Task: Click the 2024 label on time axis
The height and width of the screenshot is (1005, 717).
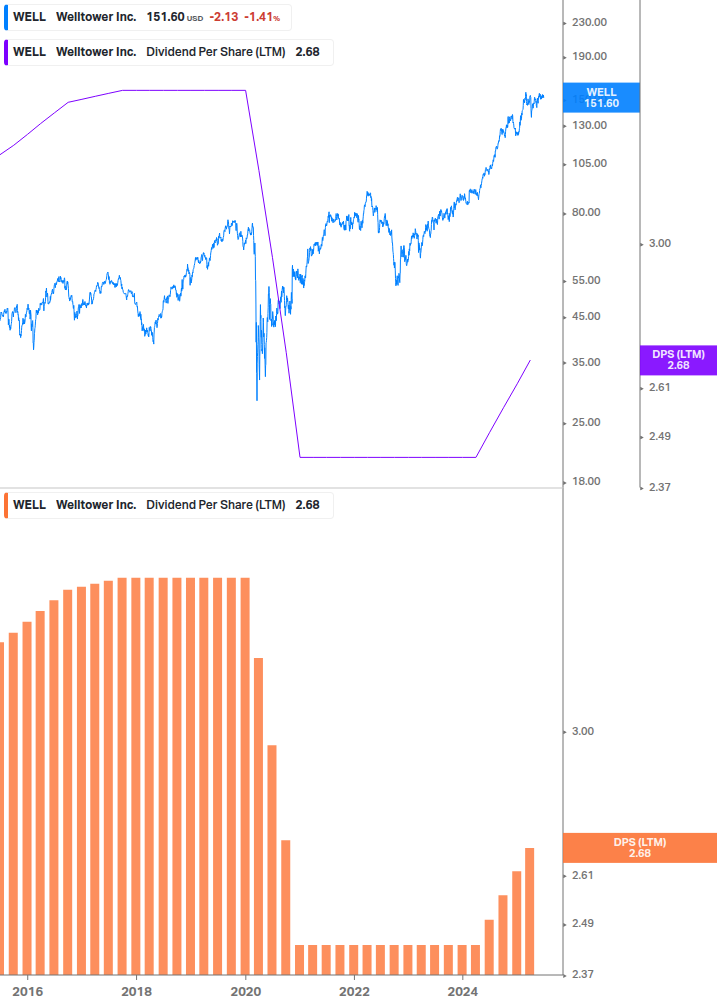Action: 463,992
